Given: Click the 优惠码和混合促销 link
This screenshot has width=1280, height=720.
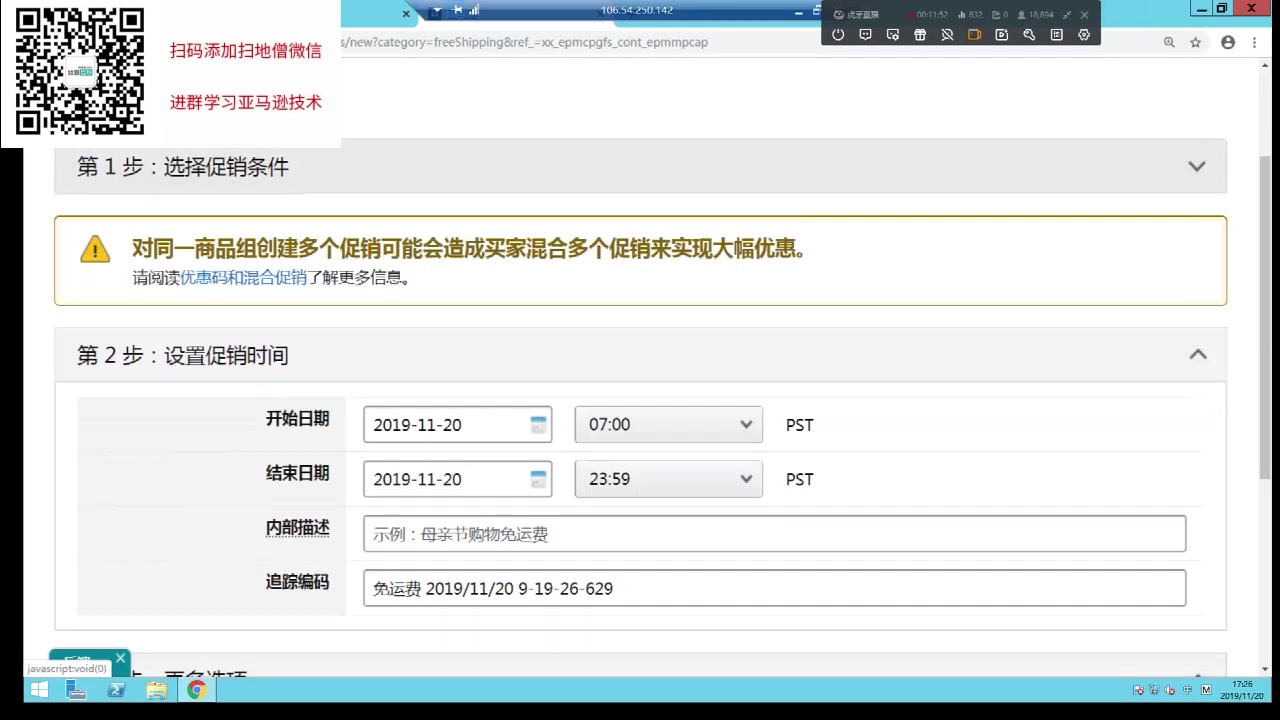Looking at the screenshot, I should click(x=243, y=278).
